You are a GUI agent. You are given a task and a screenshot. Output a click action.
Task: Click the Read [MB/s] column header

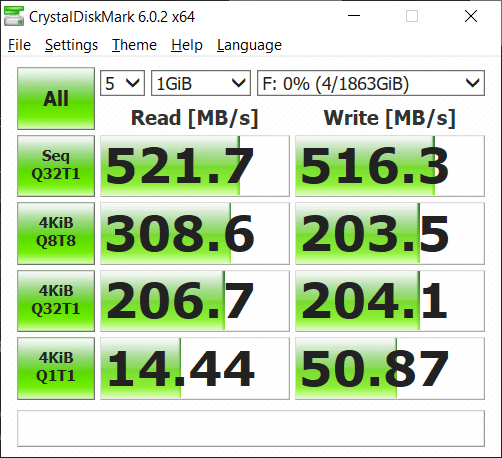pyautogui.click(x=195, y=118)
